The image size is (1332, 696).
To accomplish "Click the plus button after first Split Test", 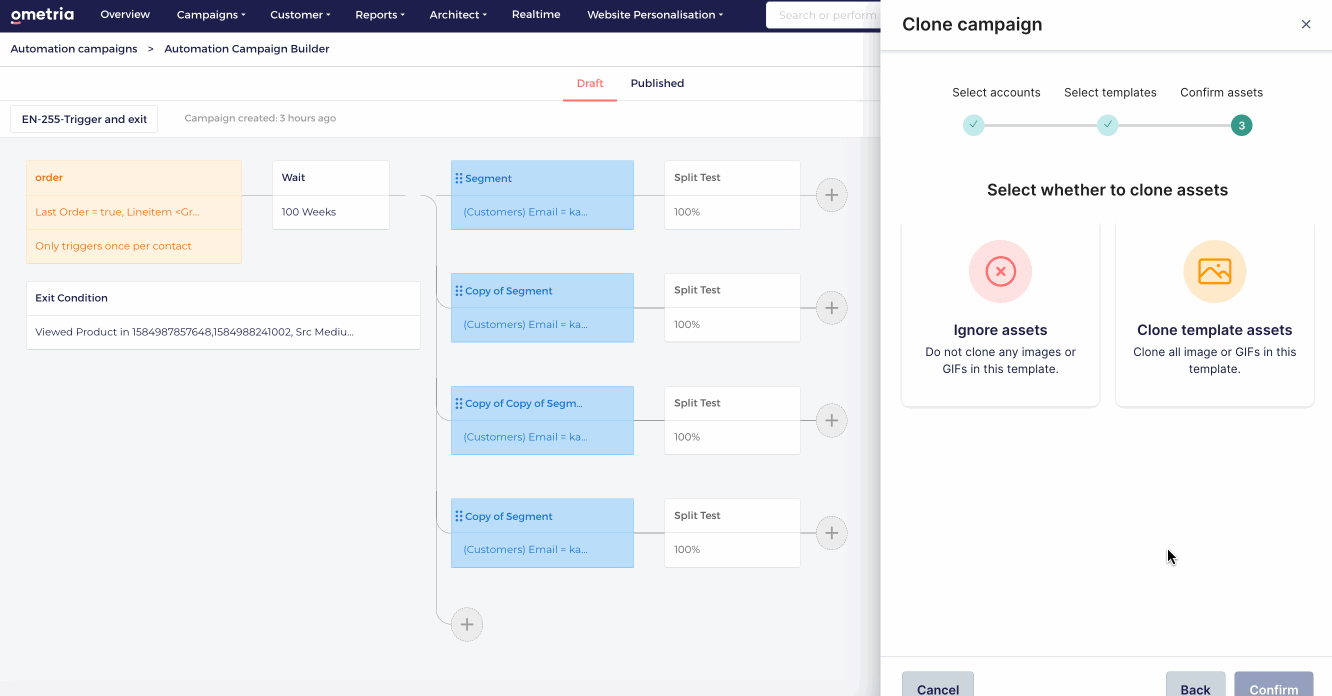I will point(832,195).
